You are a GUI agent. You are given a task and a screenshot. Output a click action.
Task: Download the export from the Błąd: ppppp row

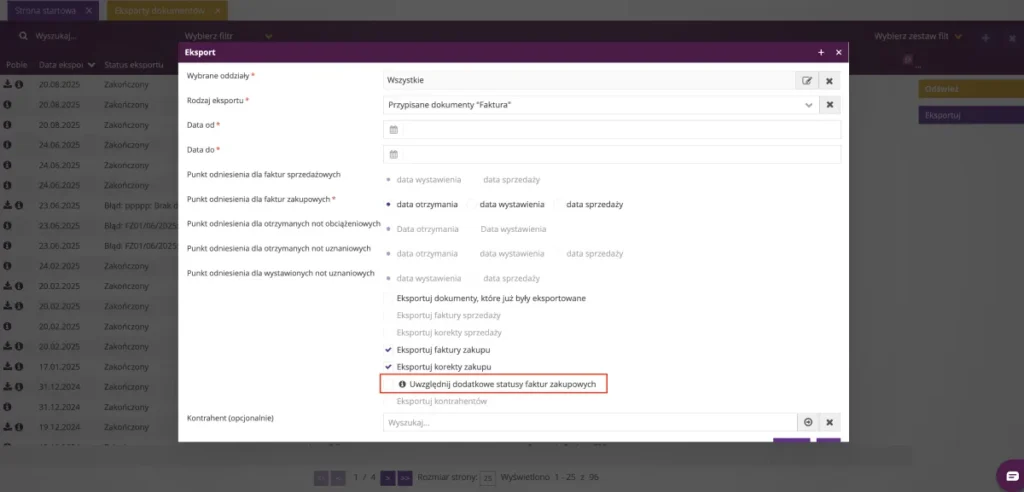tap(7, 205)
